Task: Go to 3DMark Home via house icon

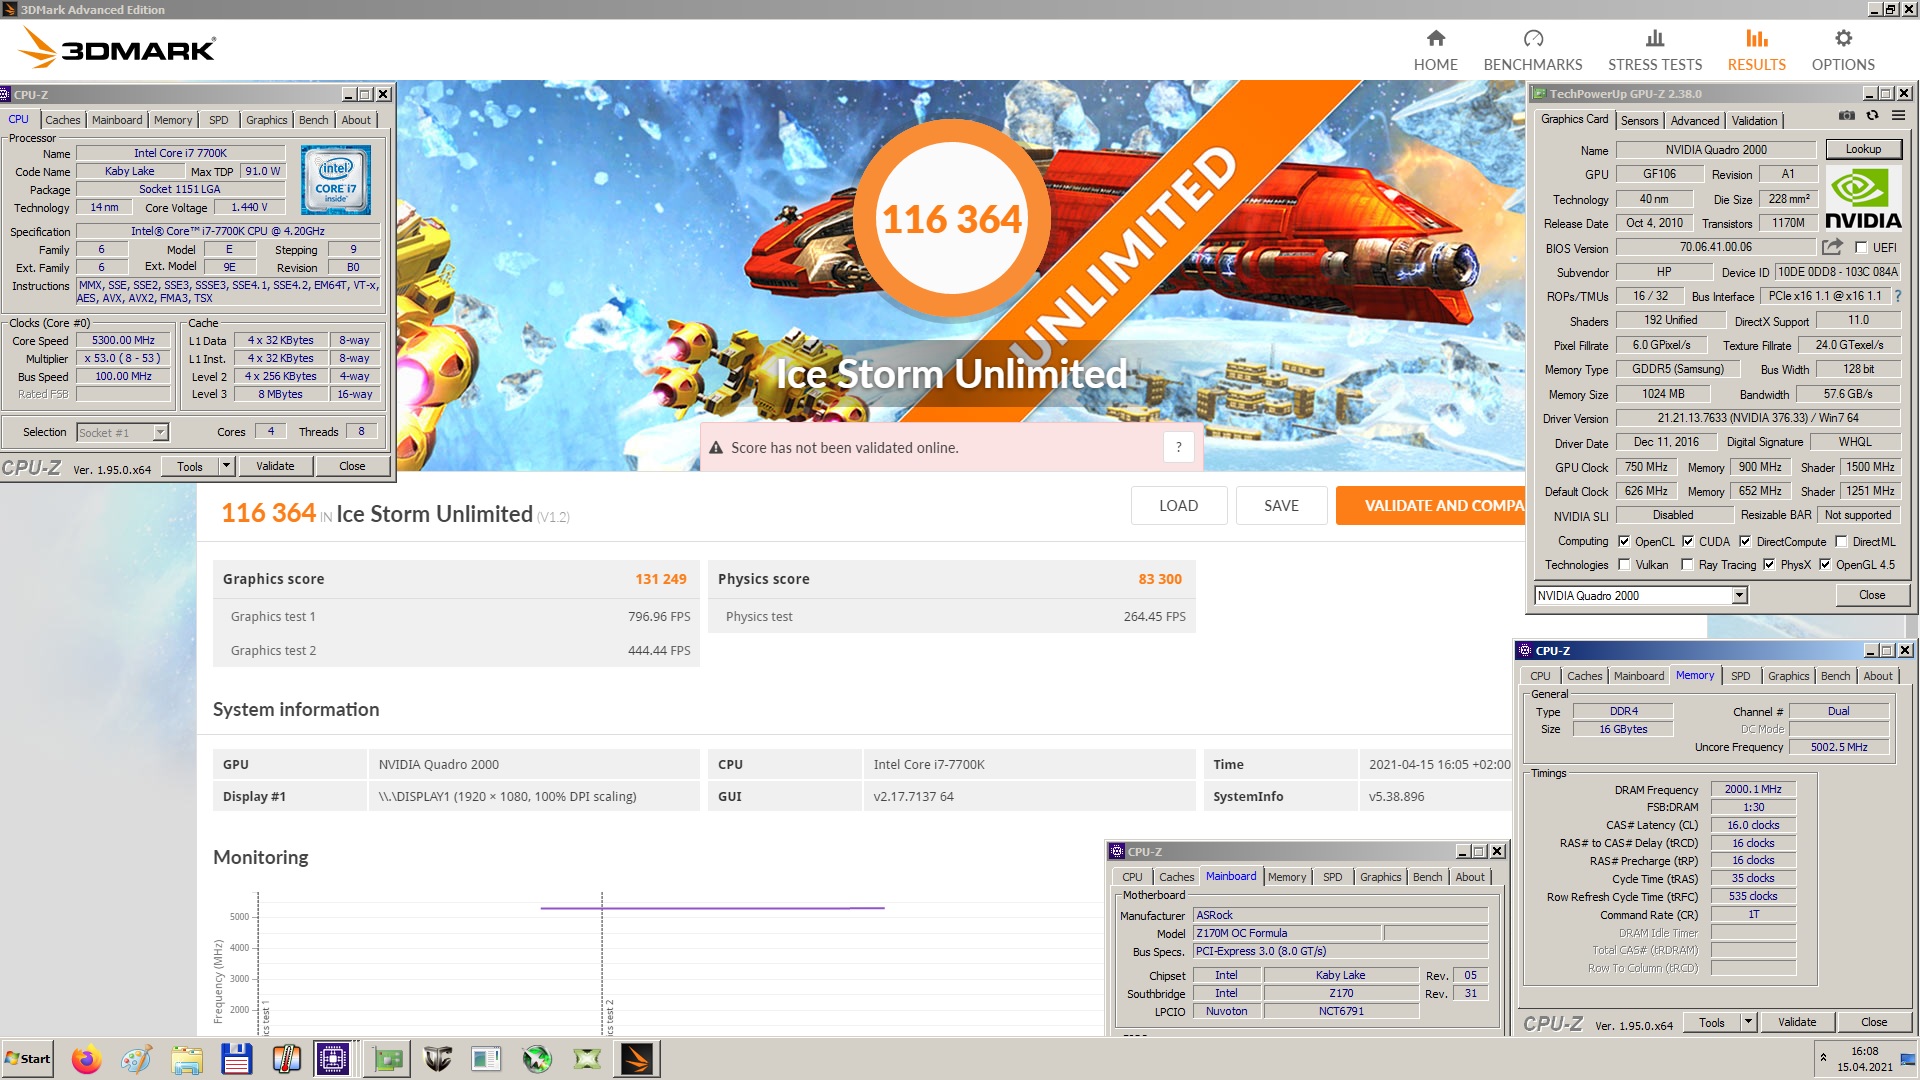Action: pos(1435,38)
